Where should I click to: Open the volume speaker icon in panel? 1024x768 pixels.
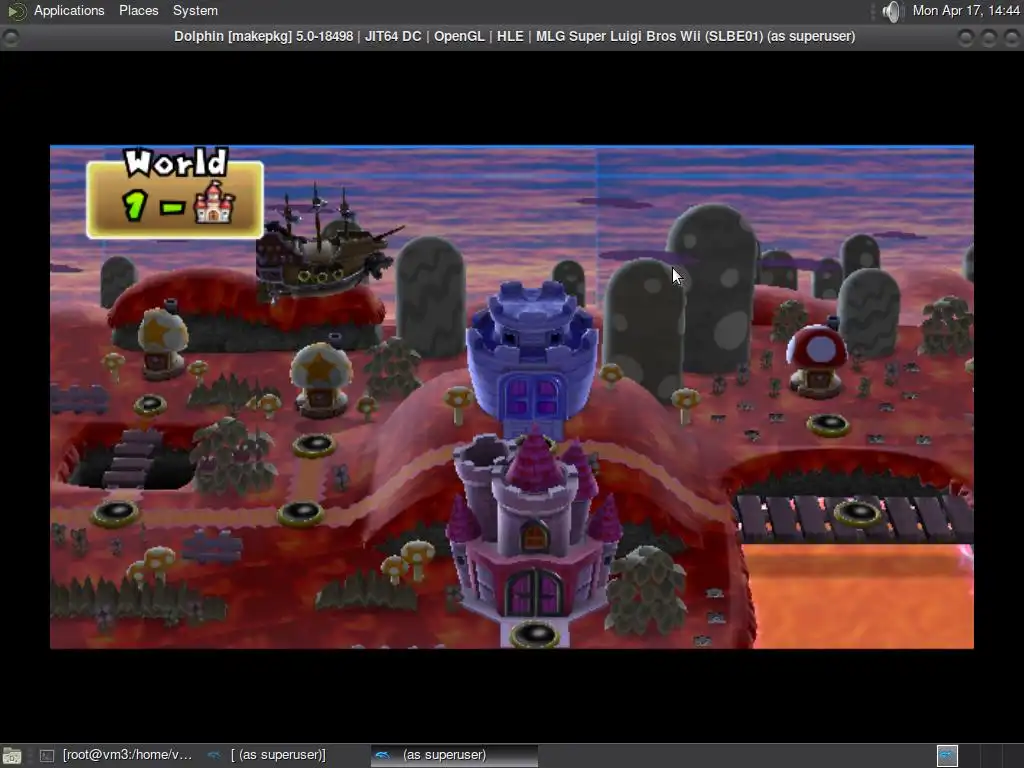(x=891, y=11)
